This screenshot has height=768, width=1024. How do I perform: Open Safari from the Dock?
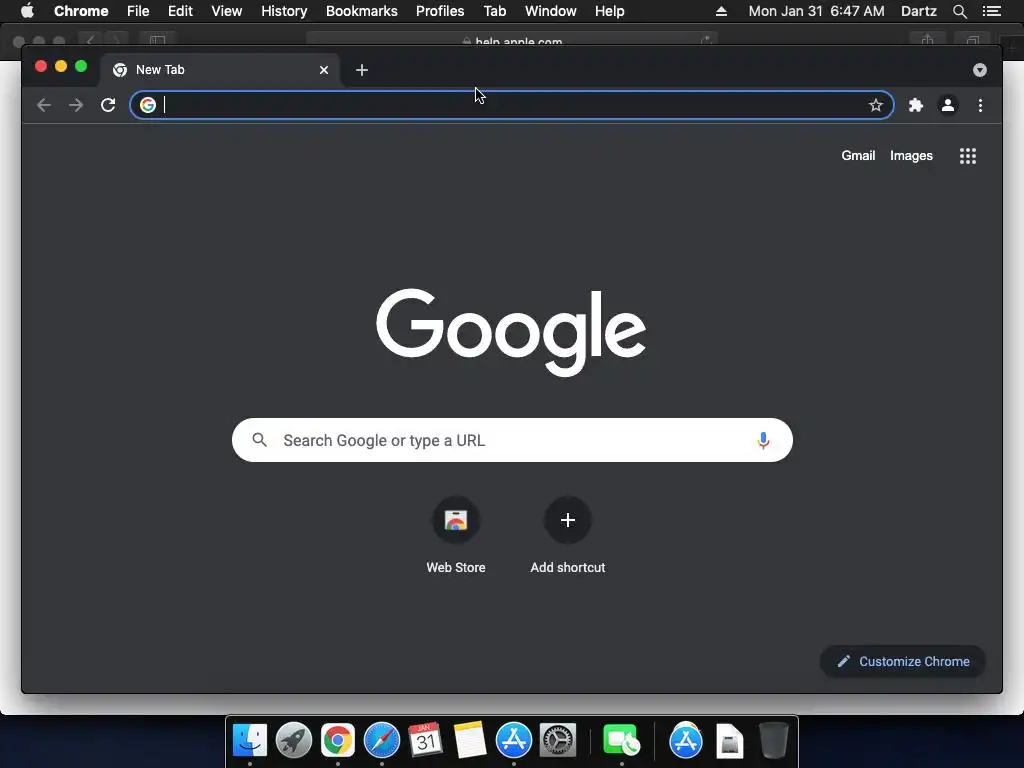click(381, 741)
